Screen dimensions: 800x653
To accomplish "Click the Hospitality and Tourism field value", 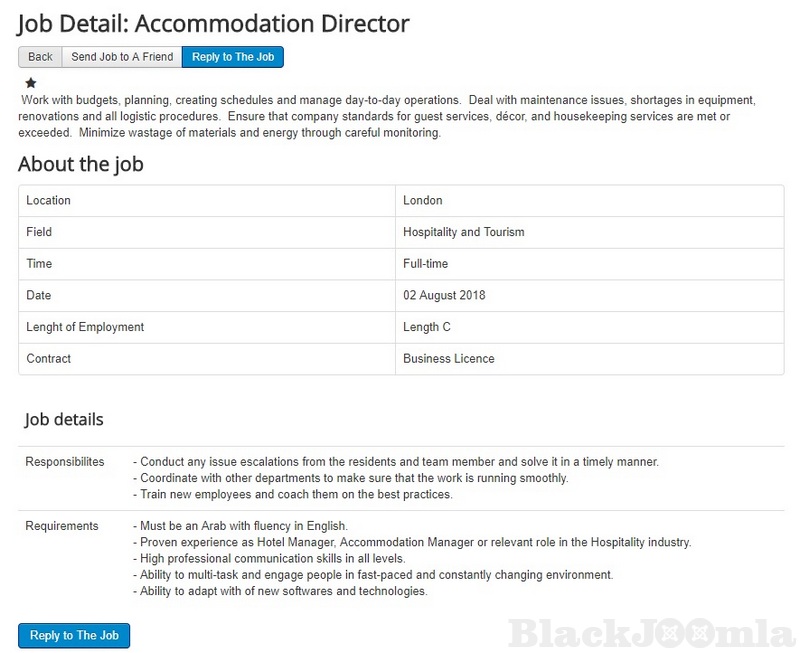I will (464, 232).
